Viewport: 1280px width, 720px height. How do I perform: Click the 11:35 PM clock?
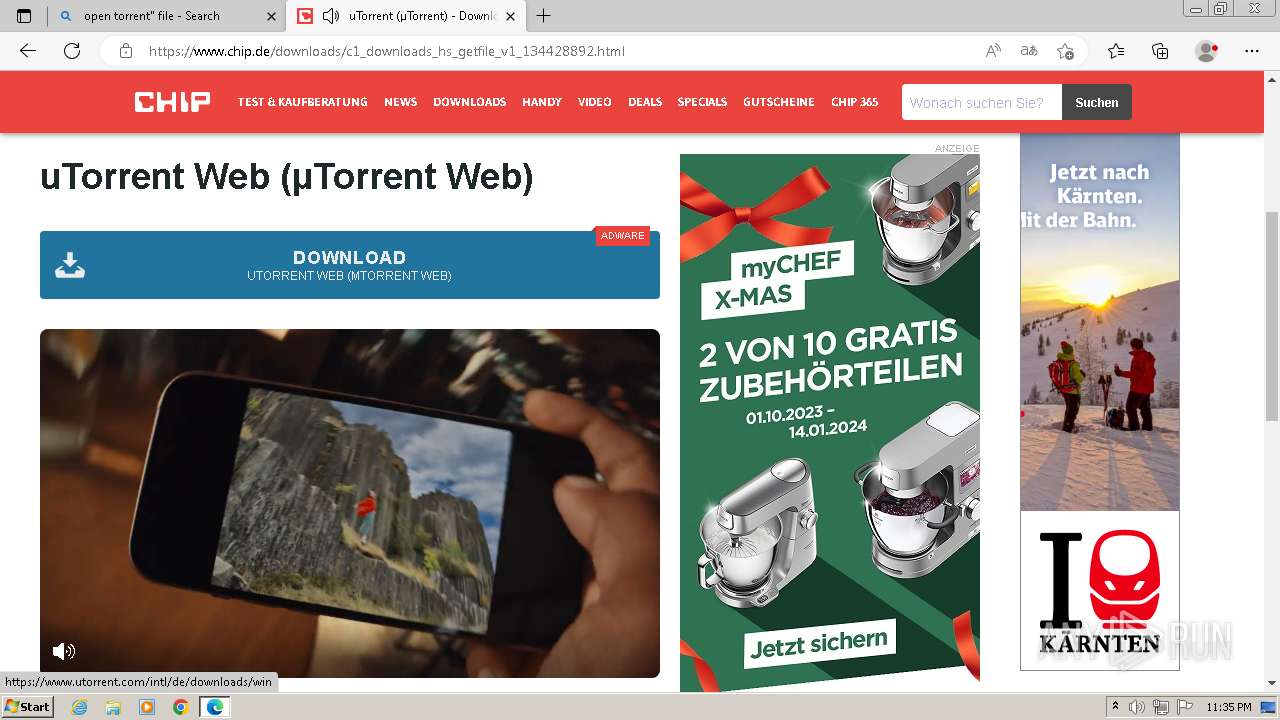pos(1229,707)
